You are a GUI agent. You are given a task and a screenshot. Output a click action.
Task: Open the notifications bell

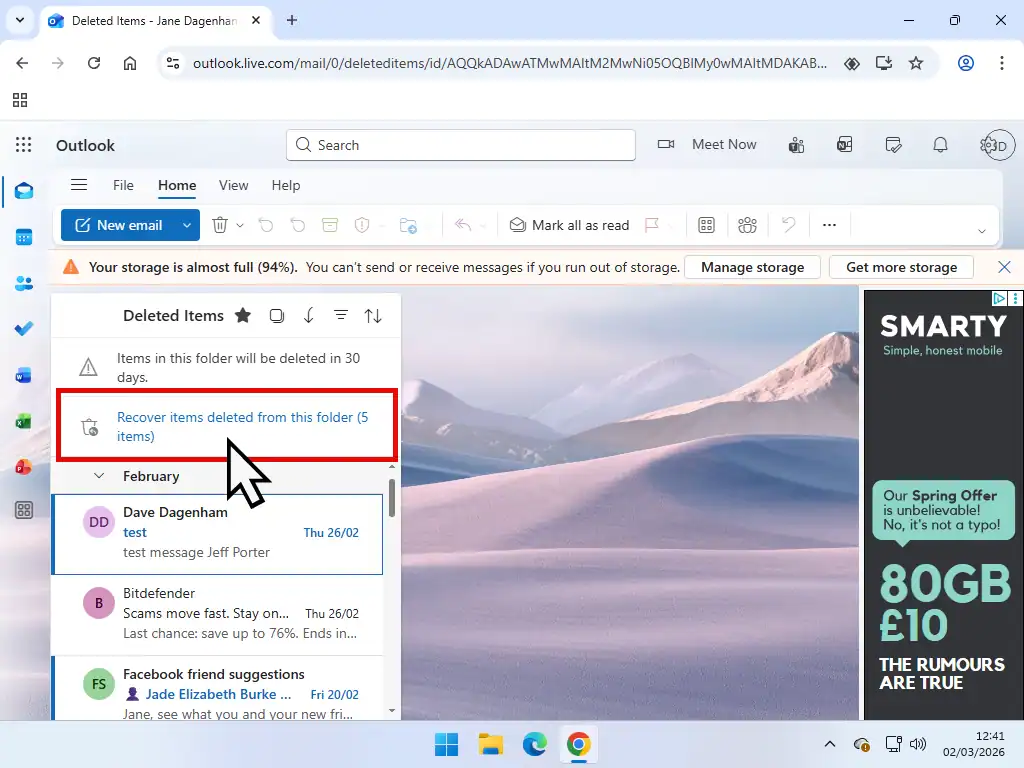(940, 144)
